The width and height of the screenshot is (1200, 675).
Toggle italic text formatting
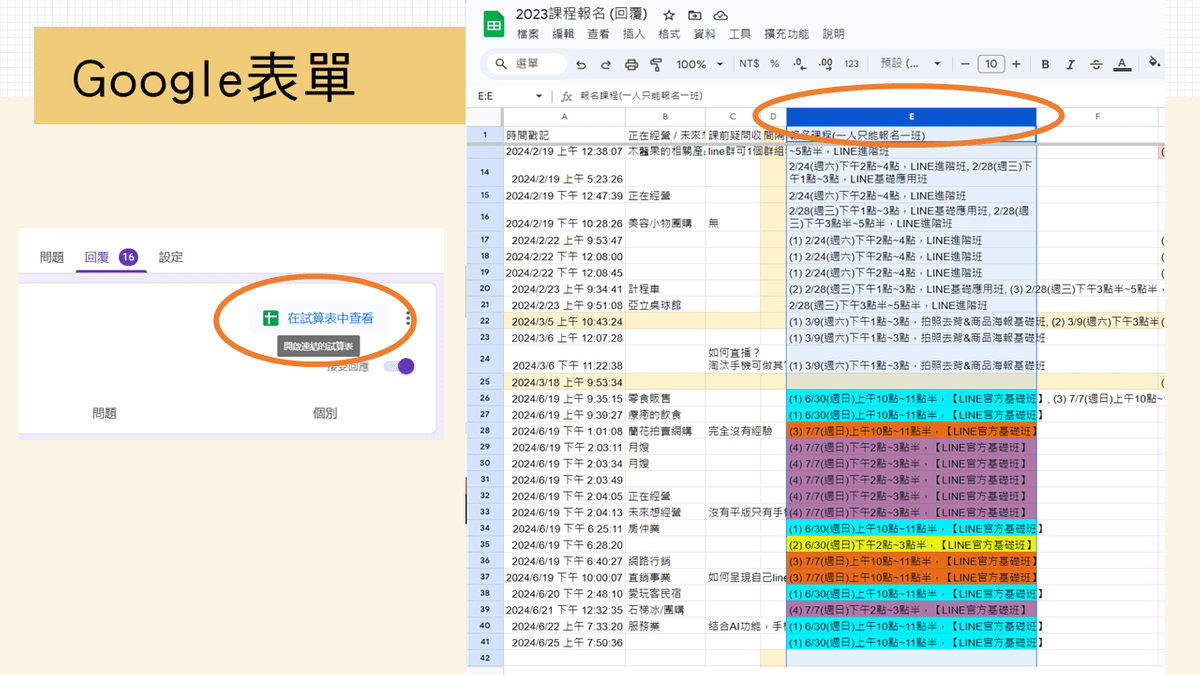[1070, 64]
